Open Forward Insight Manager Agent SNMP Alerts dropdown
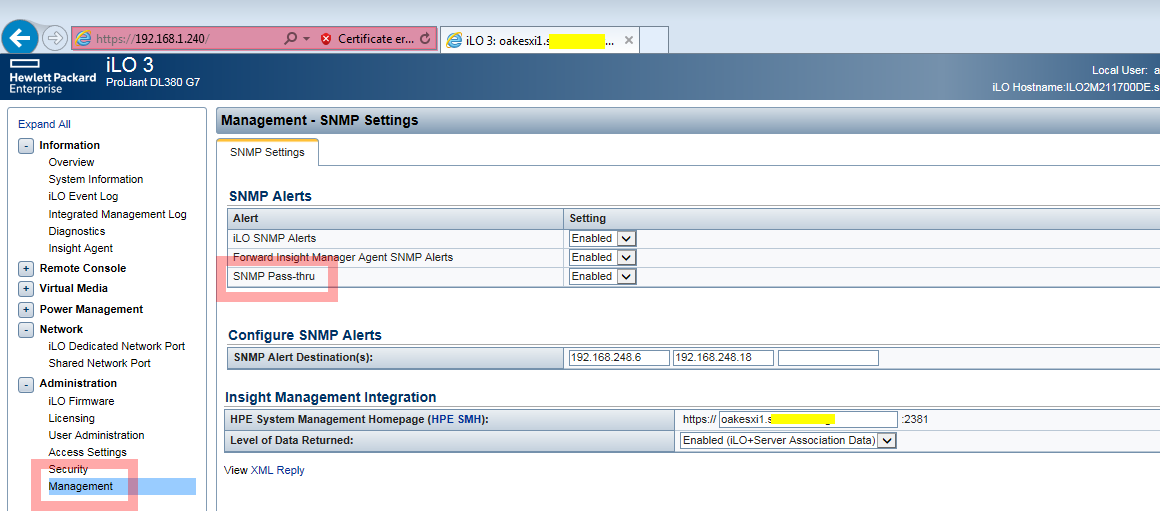Screen dimensions: 1160x511 point(603,257)
